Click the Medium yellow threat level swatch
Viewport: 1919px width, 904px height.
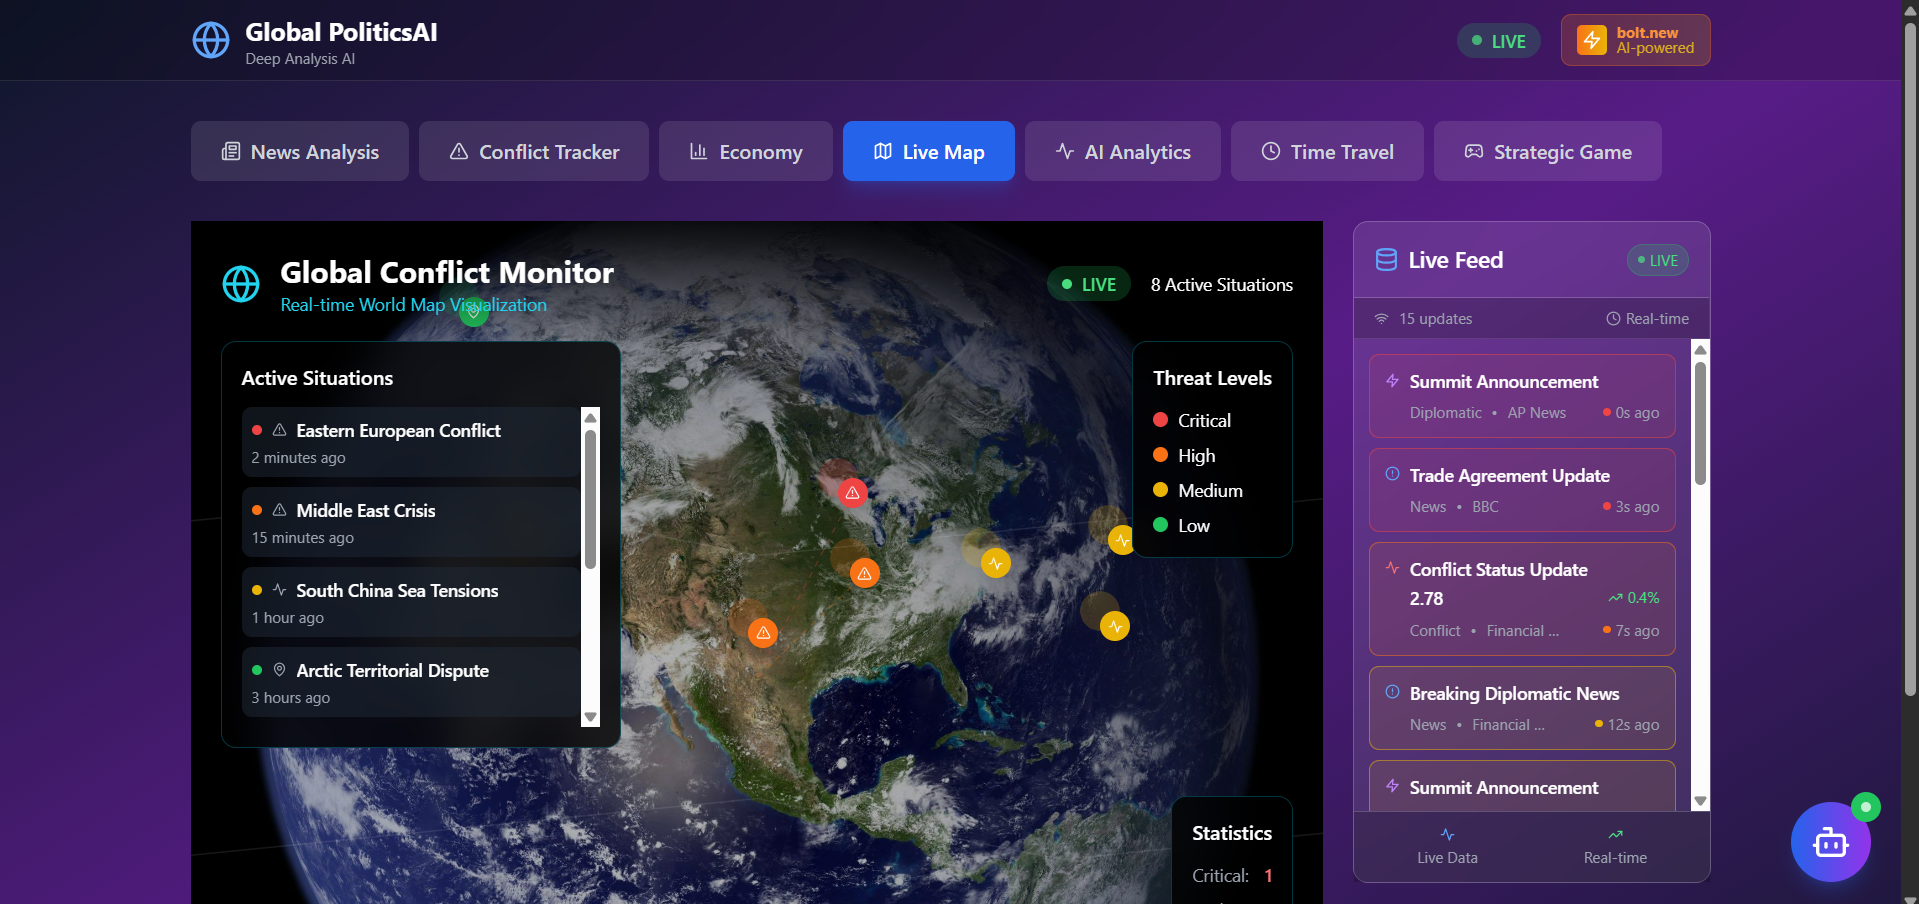pos(1161,490)
